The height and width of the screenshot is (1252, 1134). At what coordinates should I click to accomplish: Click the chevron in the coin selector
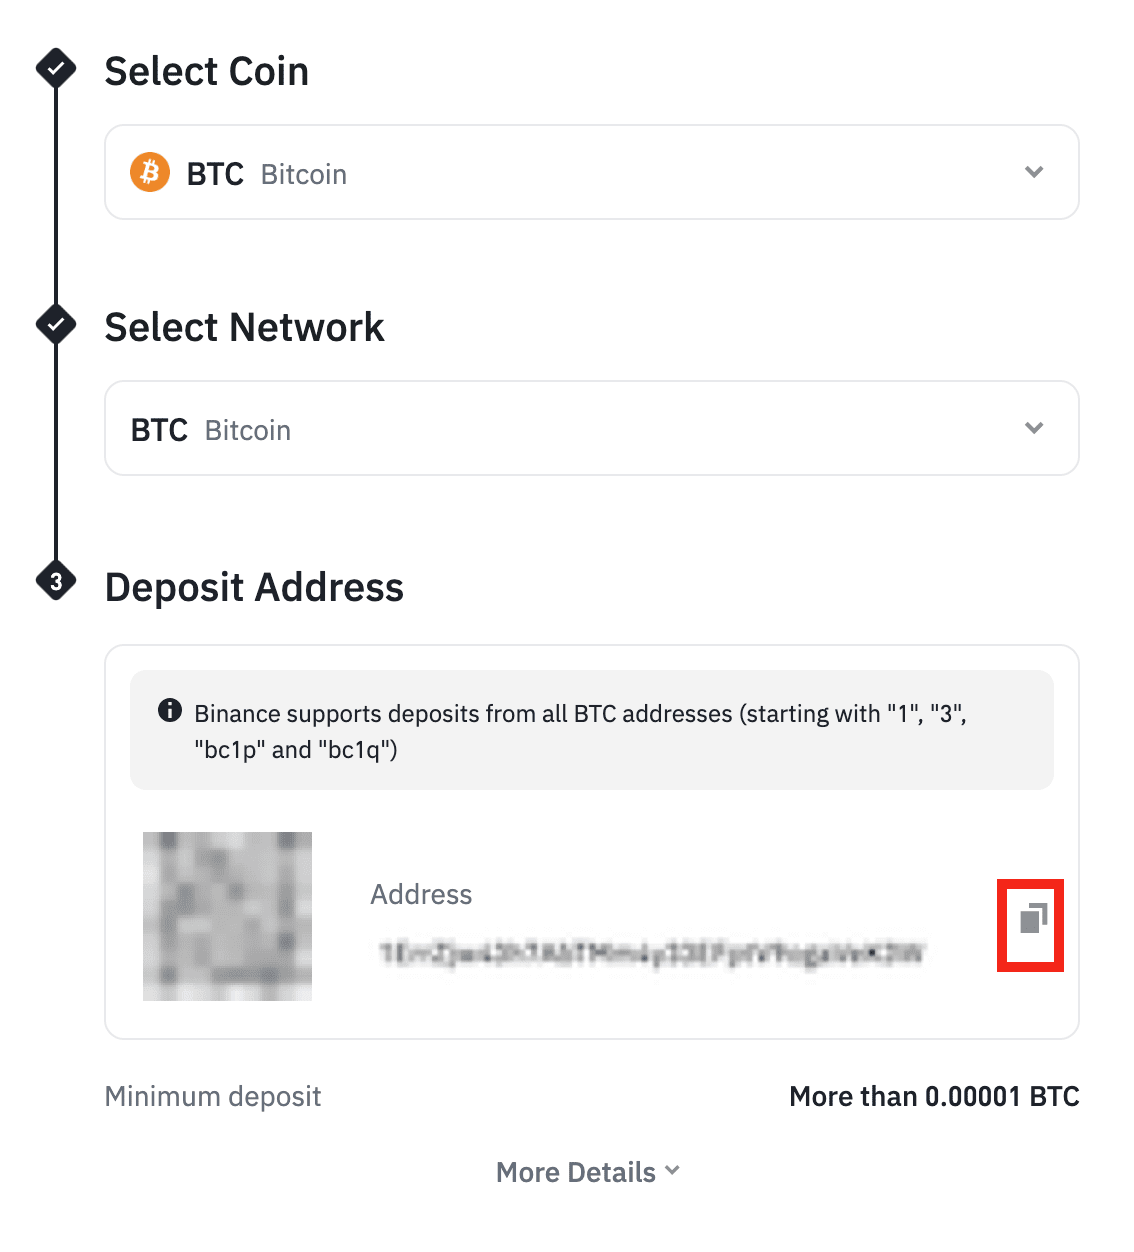pos(1034,172)
